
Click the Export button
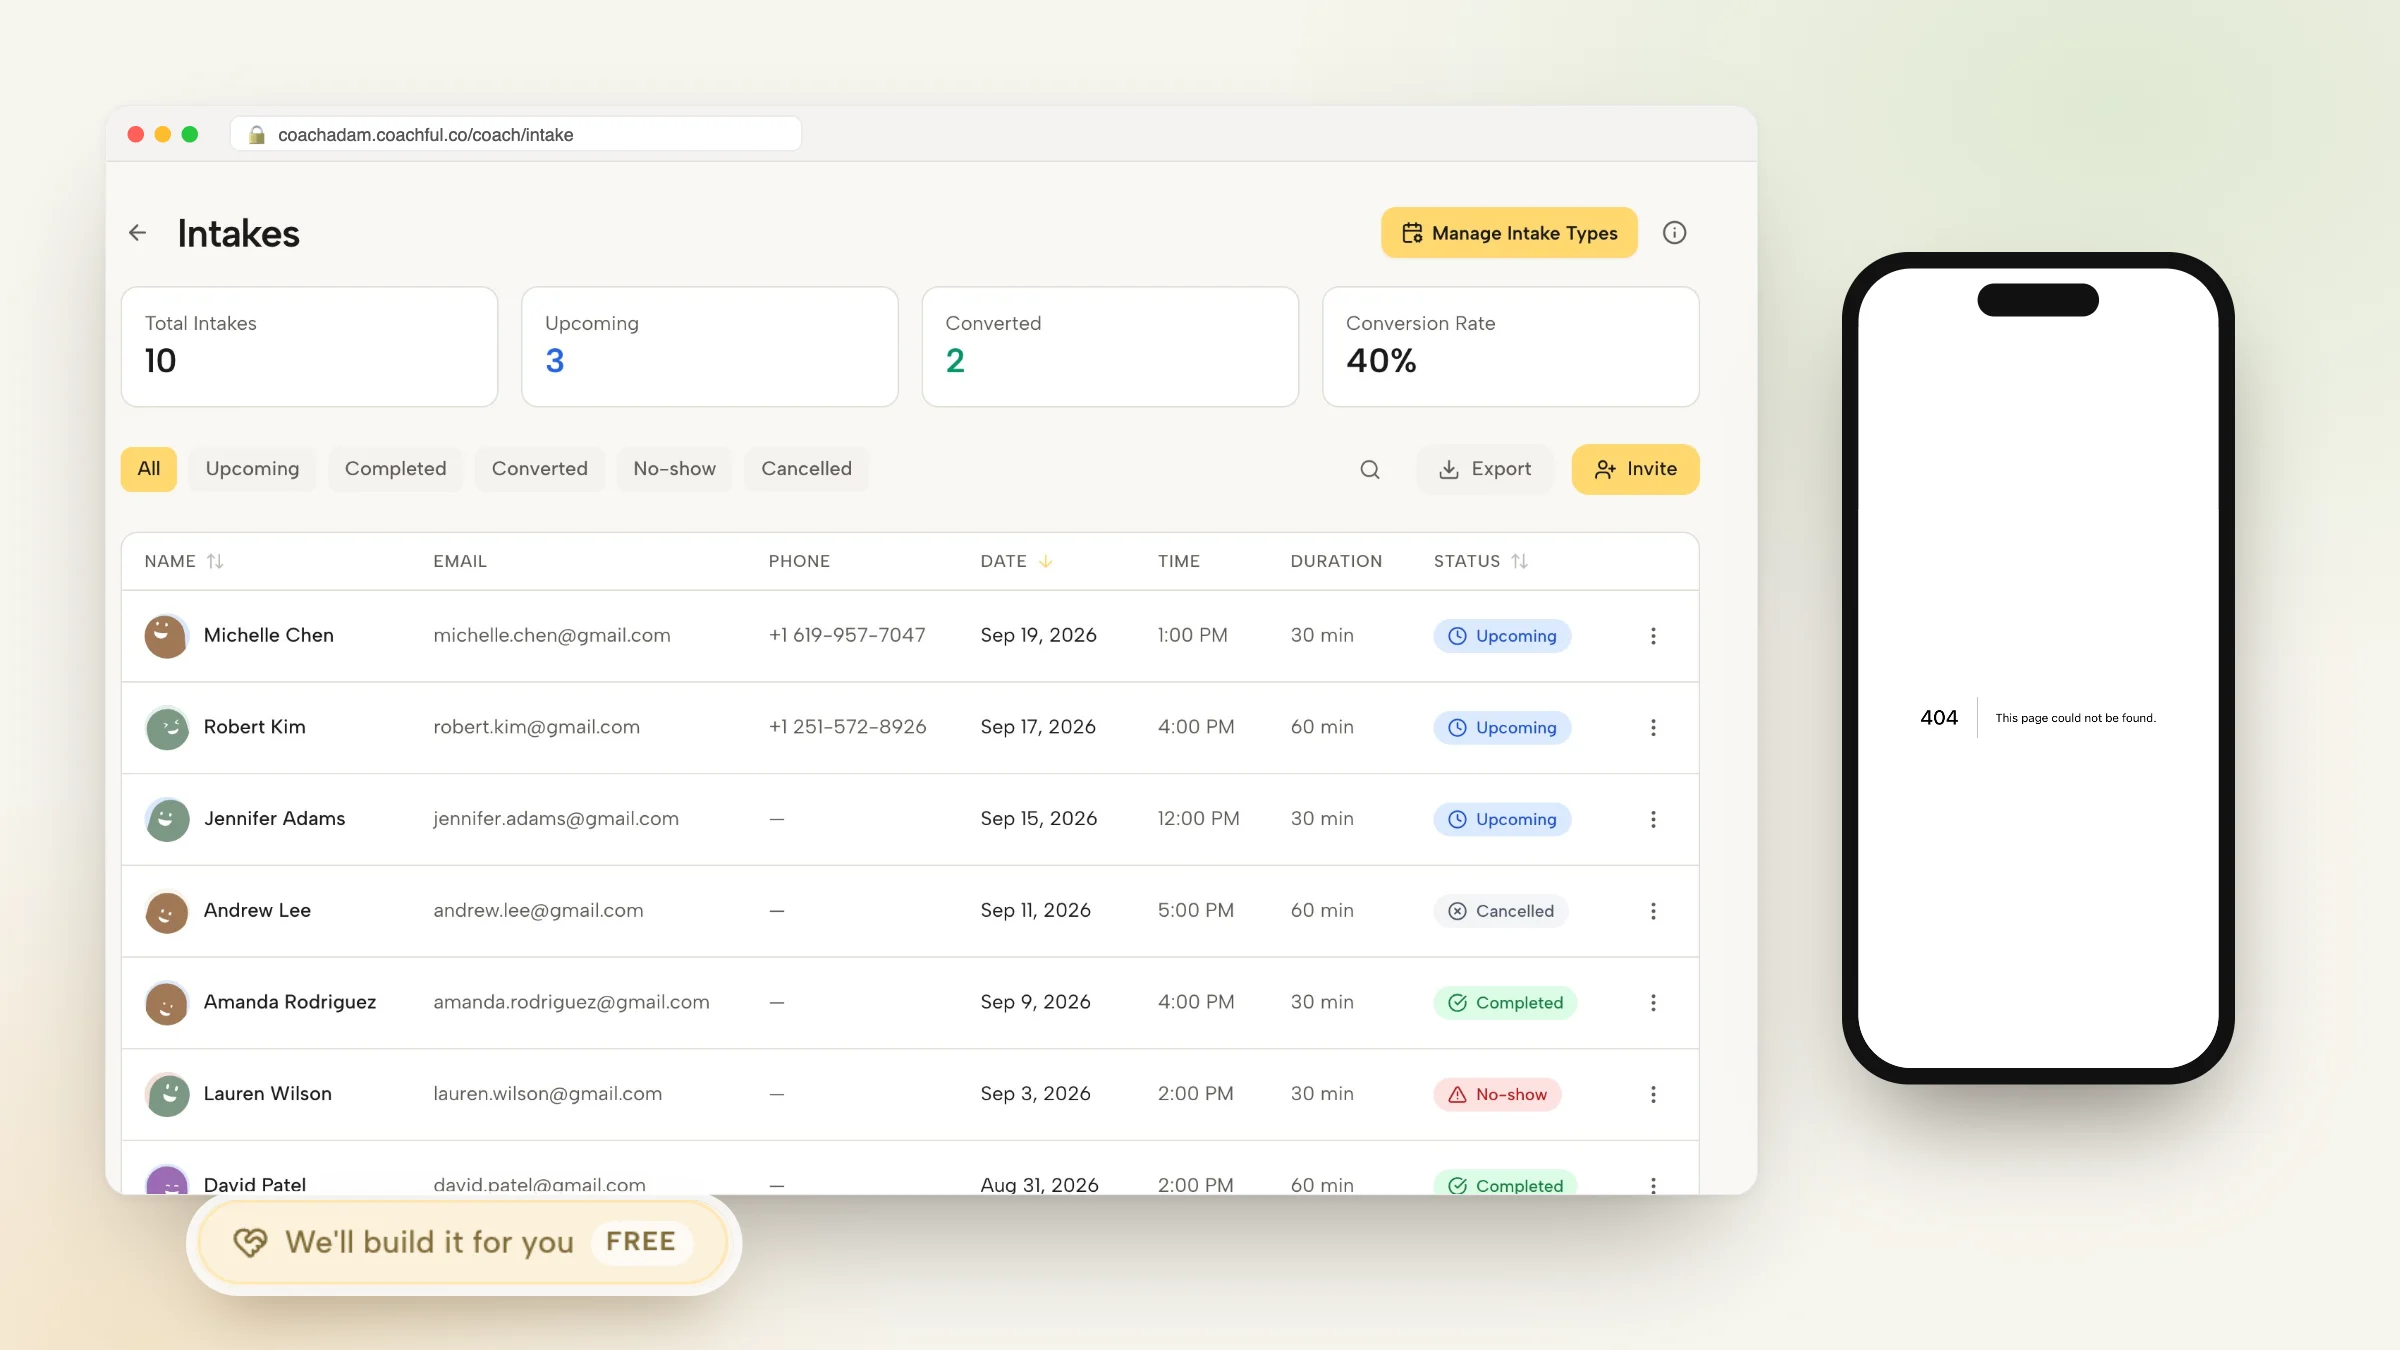click(x=1485, y=469)
